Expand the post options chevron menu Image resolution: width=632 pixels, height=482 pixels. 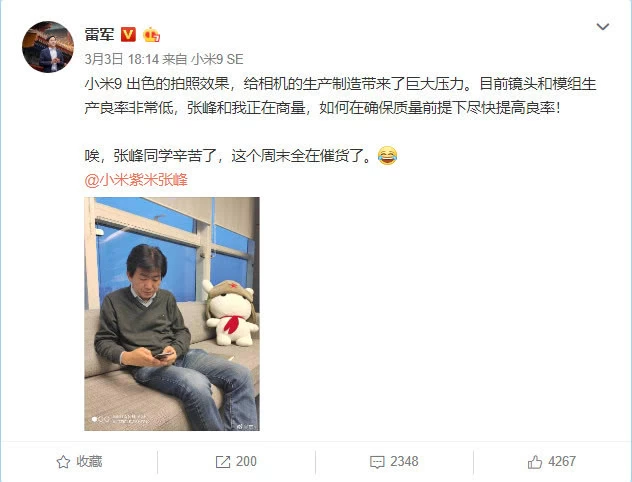(603, 27)
